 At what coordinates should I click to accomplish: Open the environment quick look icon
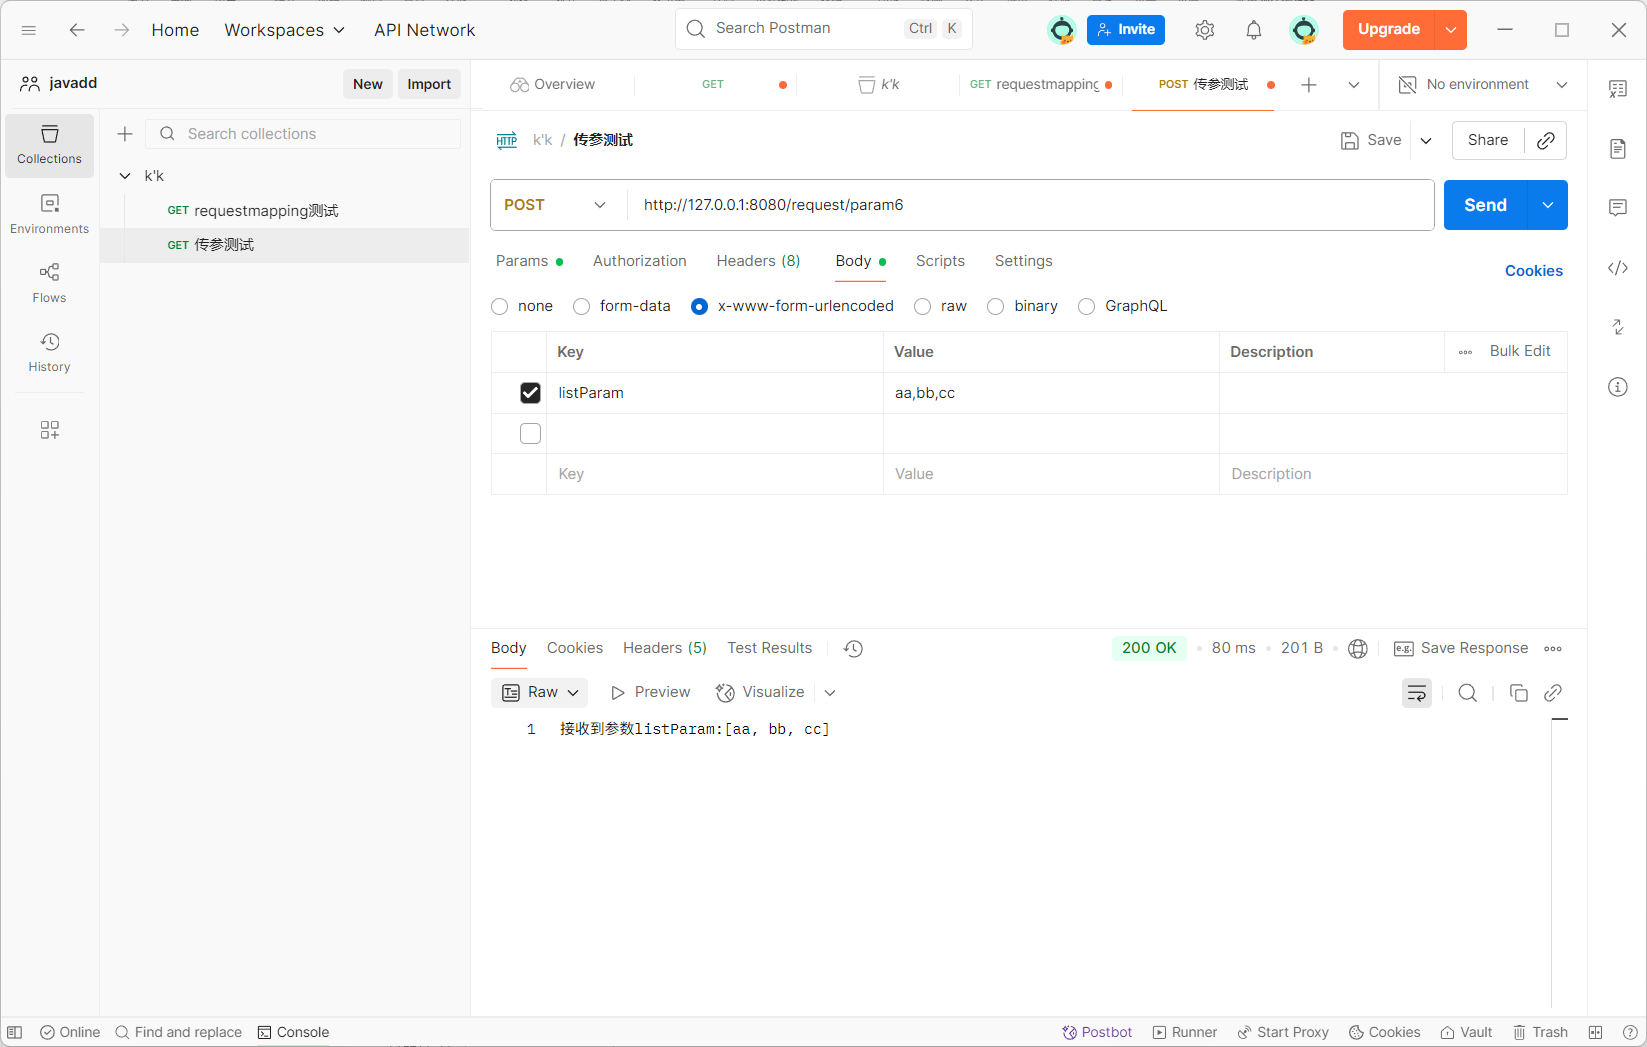[1617, 89]
